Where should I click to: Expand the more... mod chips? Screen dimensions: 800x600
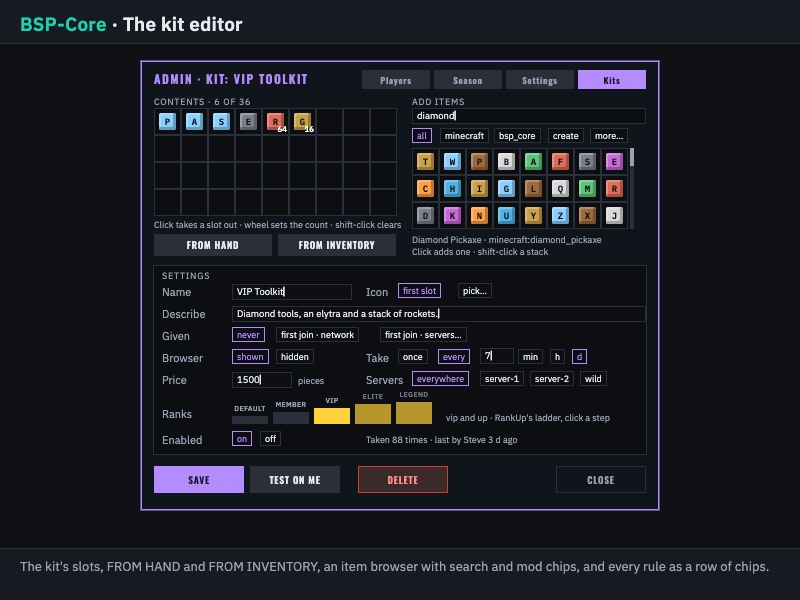tap(609, 136)
